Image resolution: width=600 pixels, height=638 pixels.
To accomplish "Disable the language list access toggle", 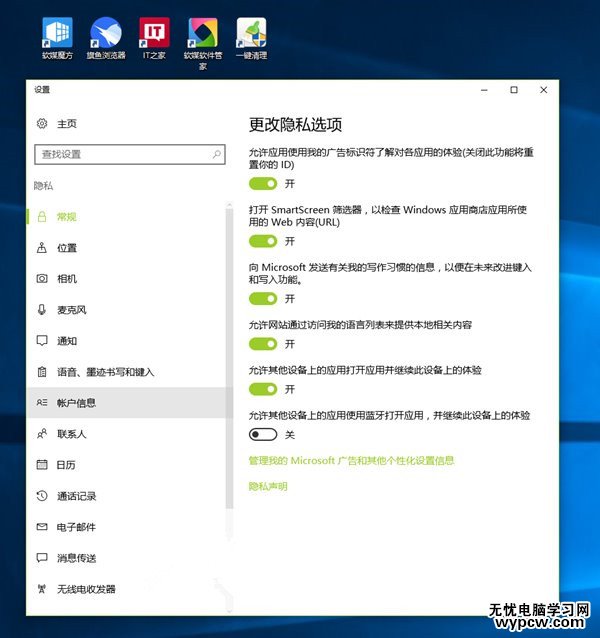I will point(263,344).
